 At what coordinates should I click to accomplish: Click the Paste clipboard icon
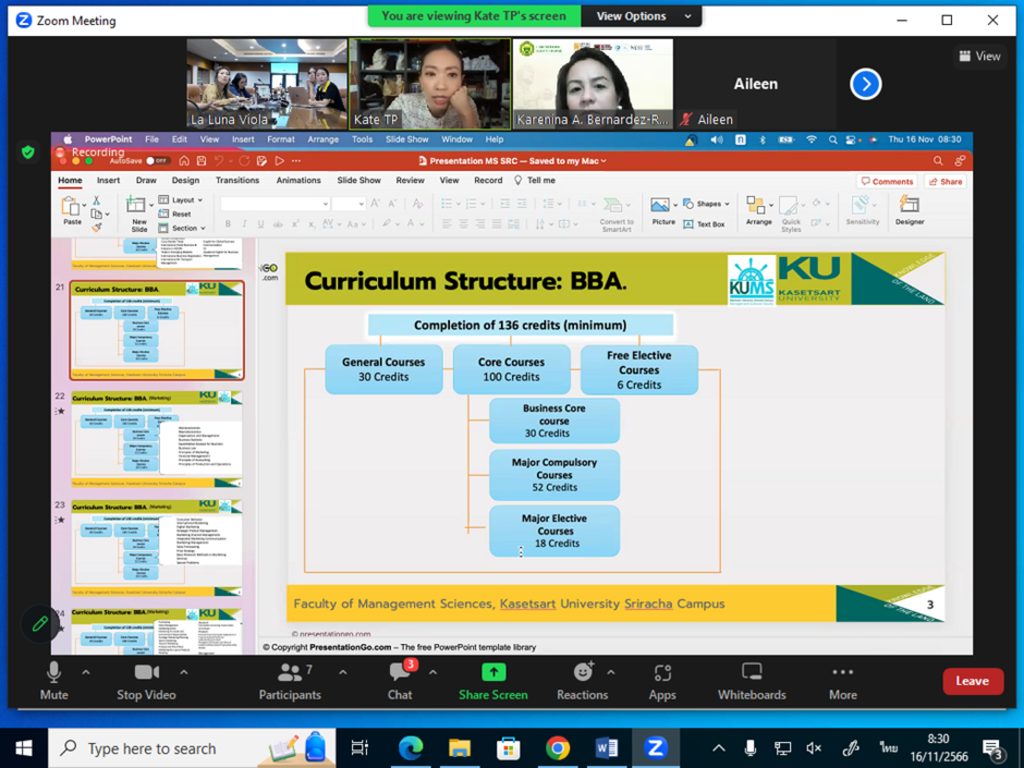pyautogui.click(x=71, y=206)
